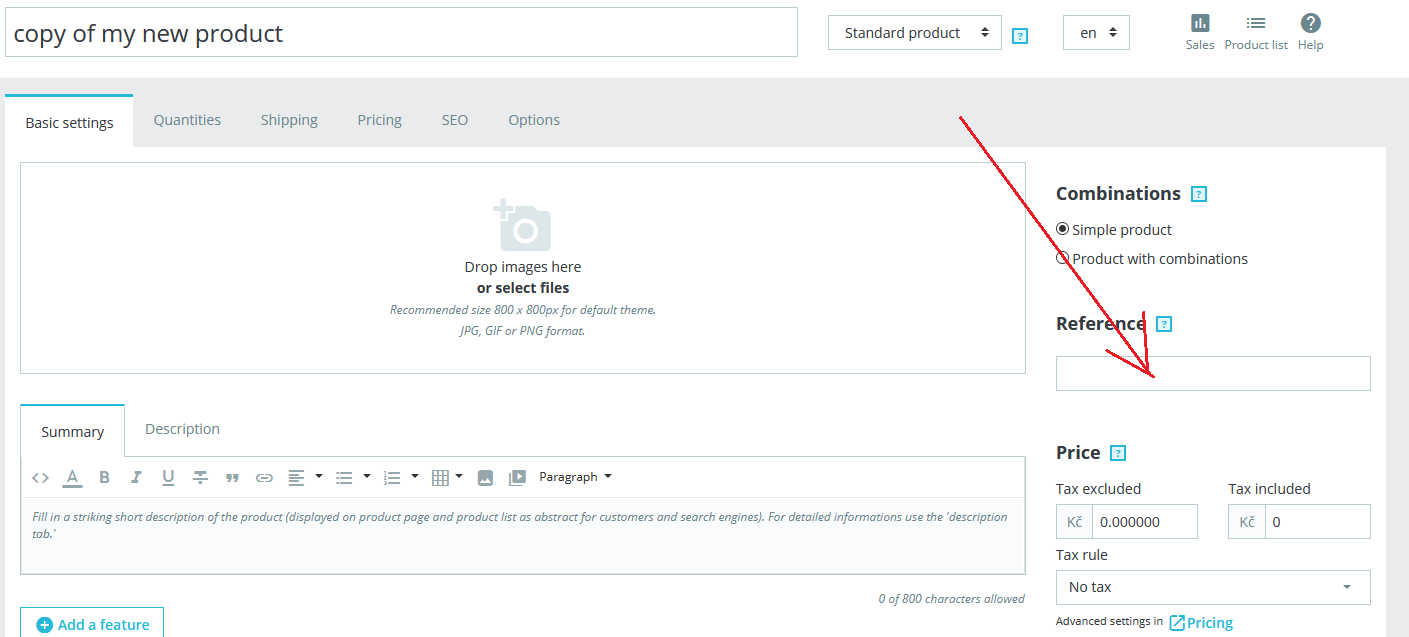Screen dimensions: 1409x637
Task: Follow the Pricing advanced settings link
Action: pyautogui.click(x=1201, y=623)
